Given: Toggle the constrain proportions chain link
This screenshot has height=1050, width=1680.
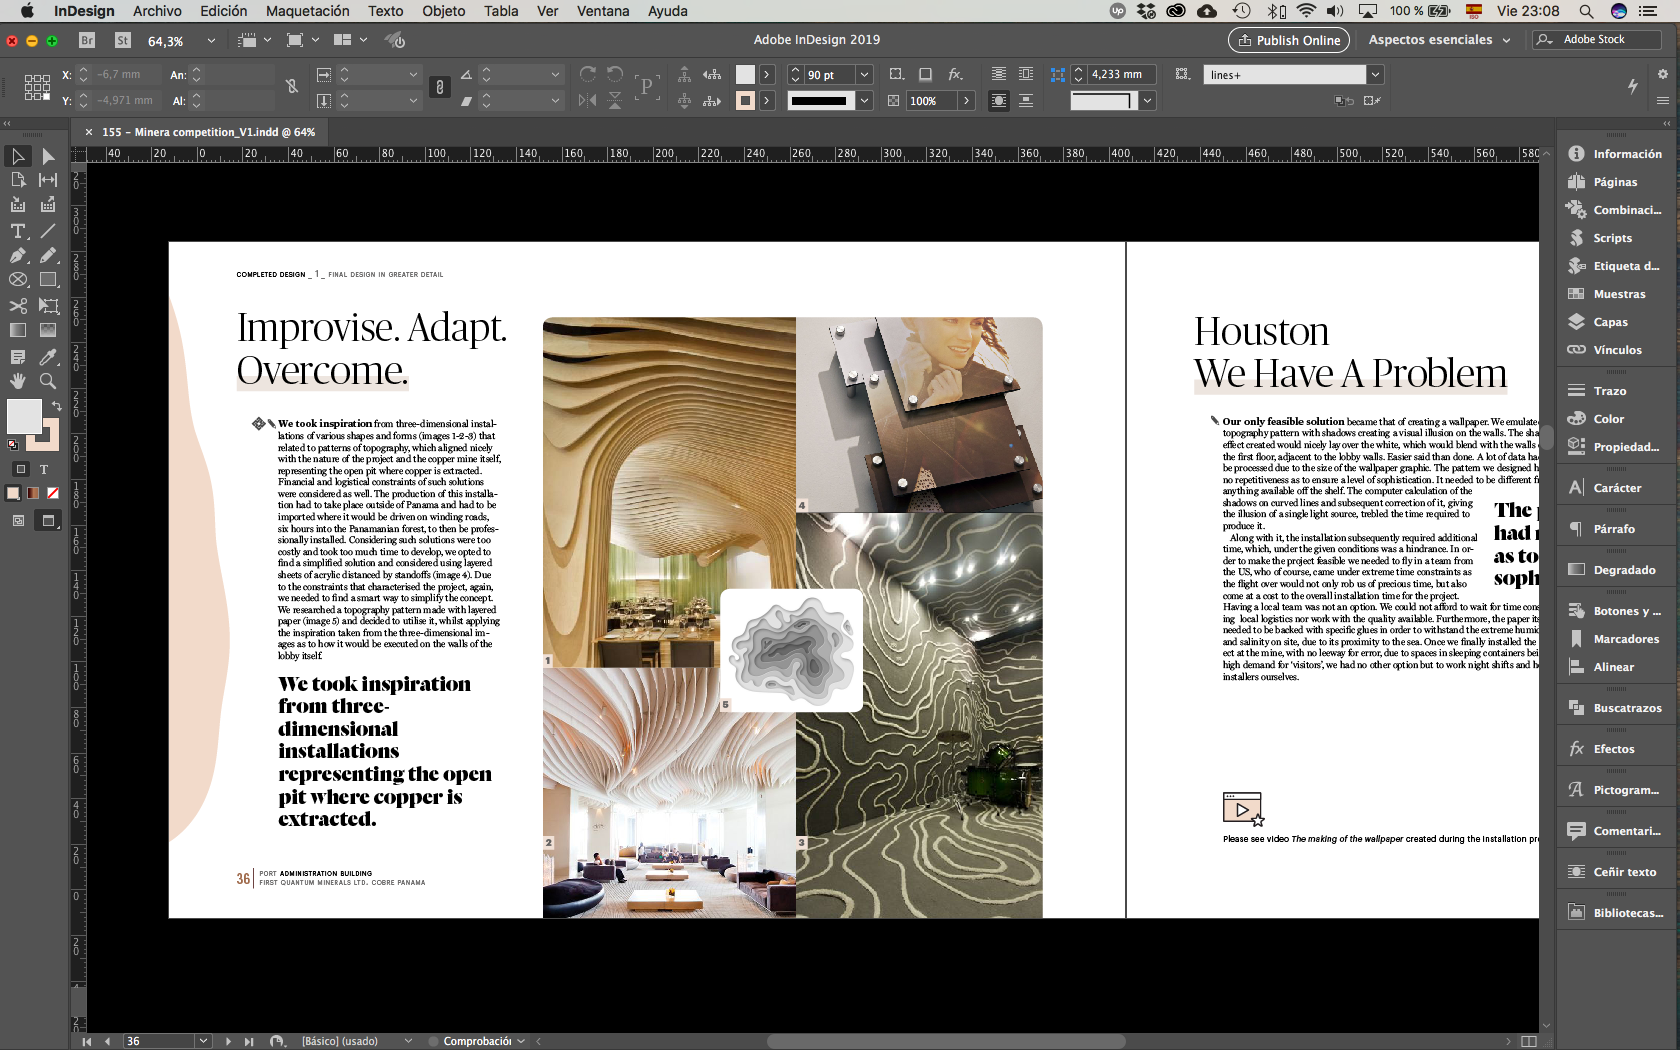Looking at the screenshot, I should point(292,87).
